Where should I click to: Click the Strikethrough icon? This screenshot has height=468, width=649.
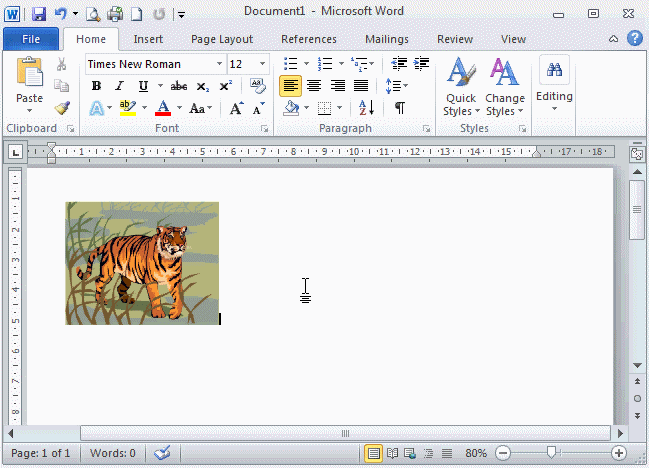[x=179, y=86]
